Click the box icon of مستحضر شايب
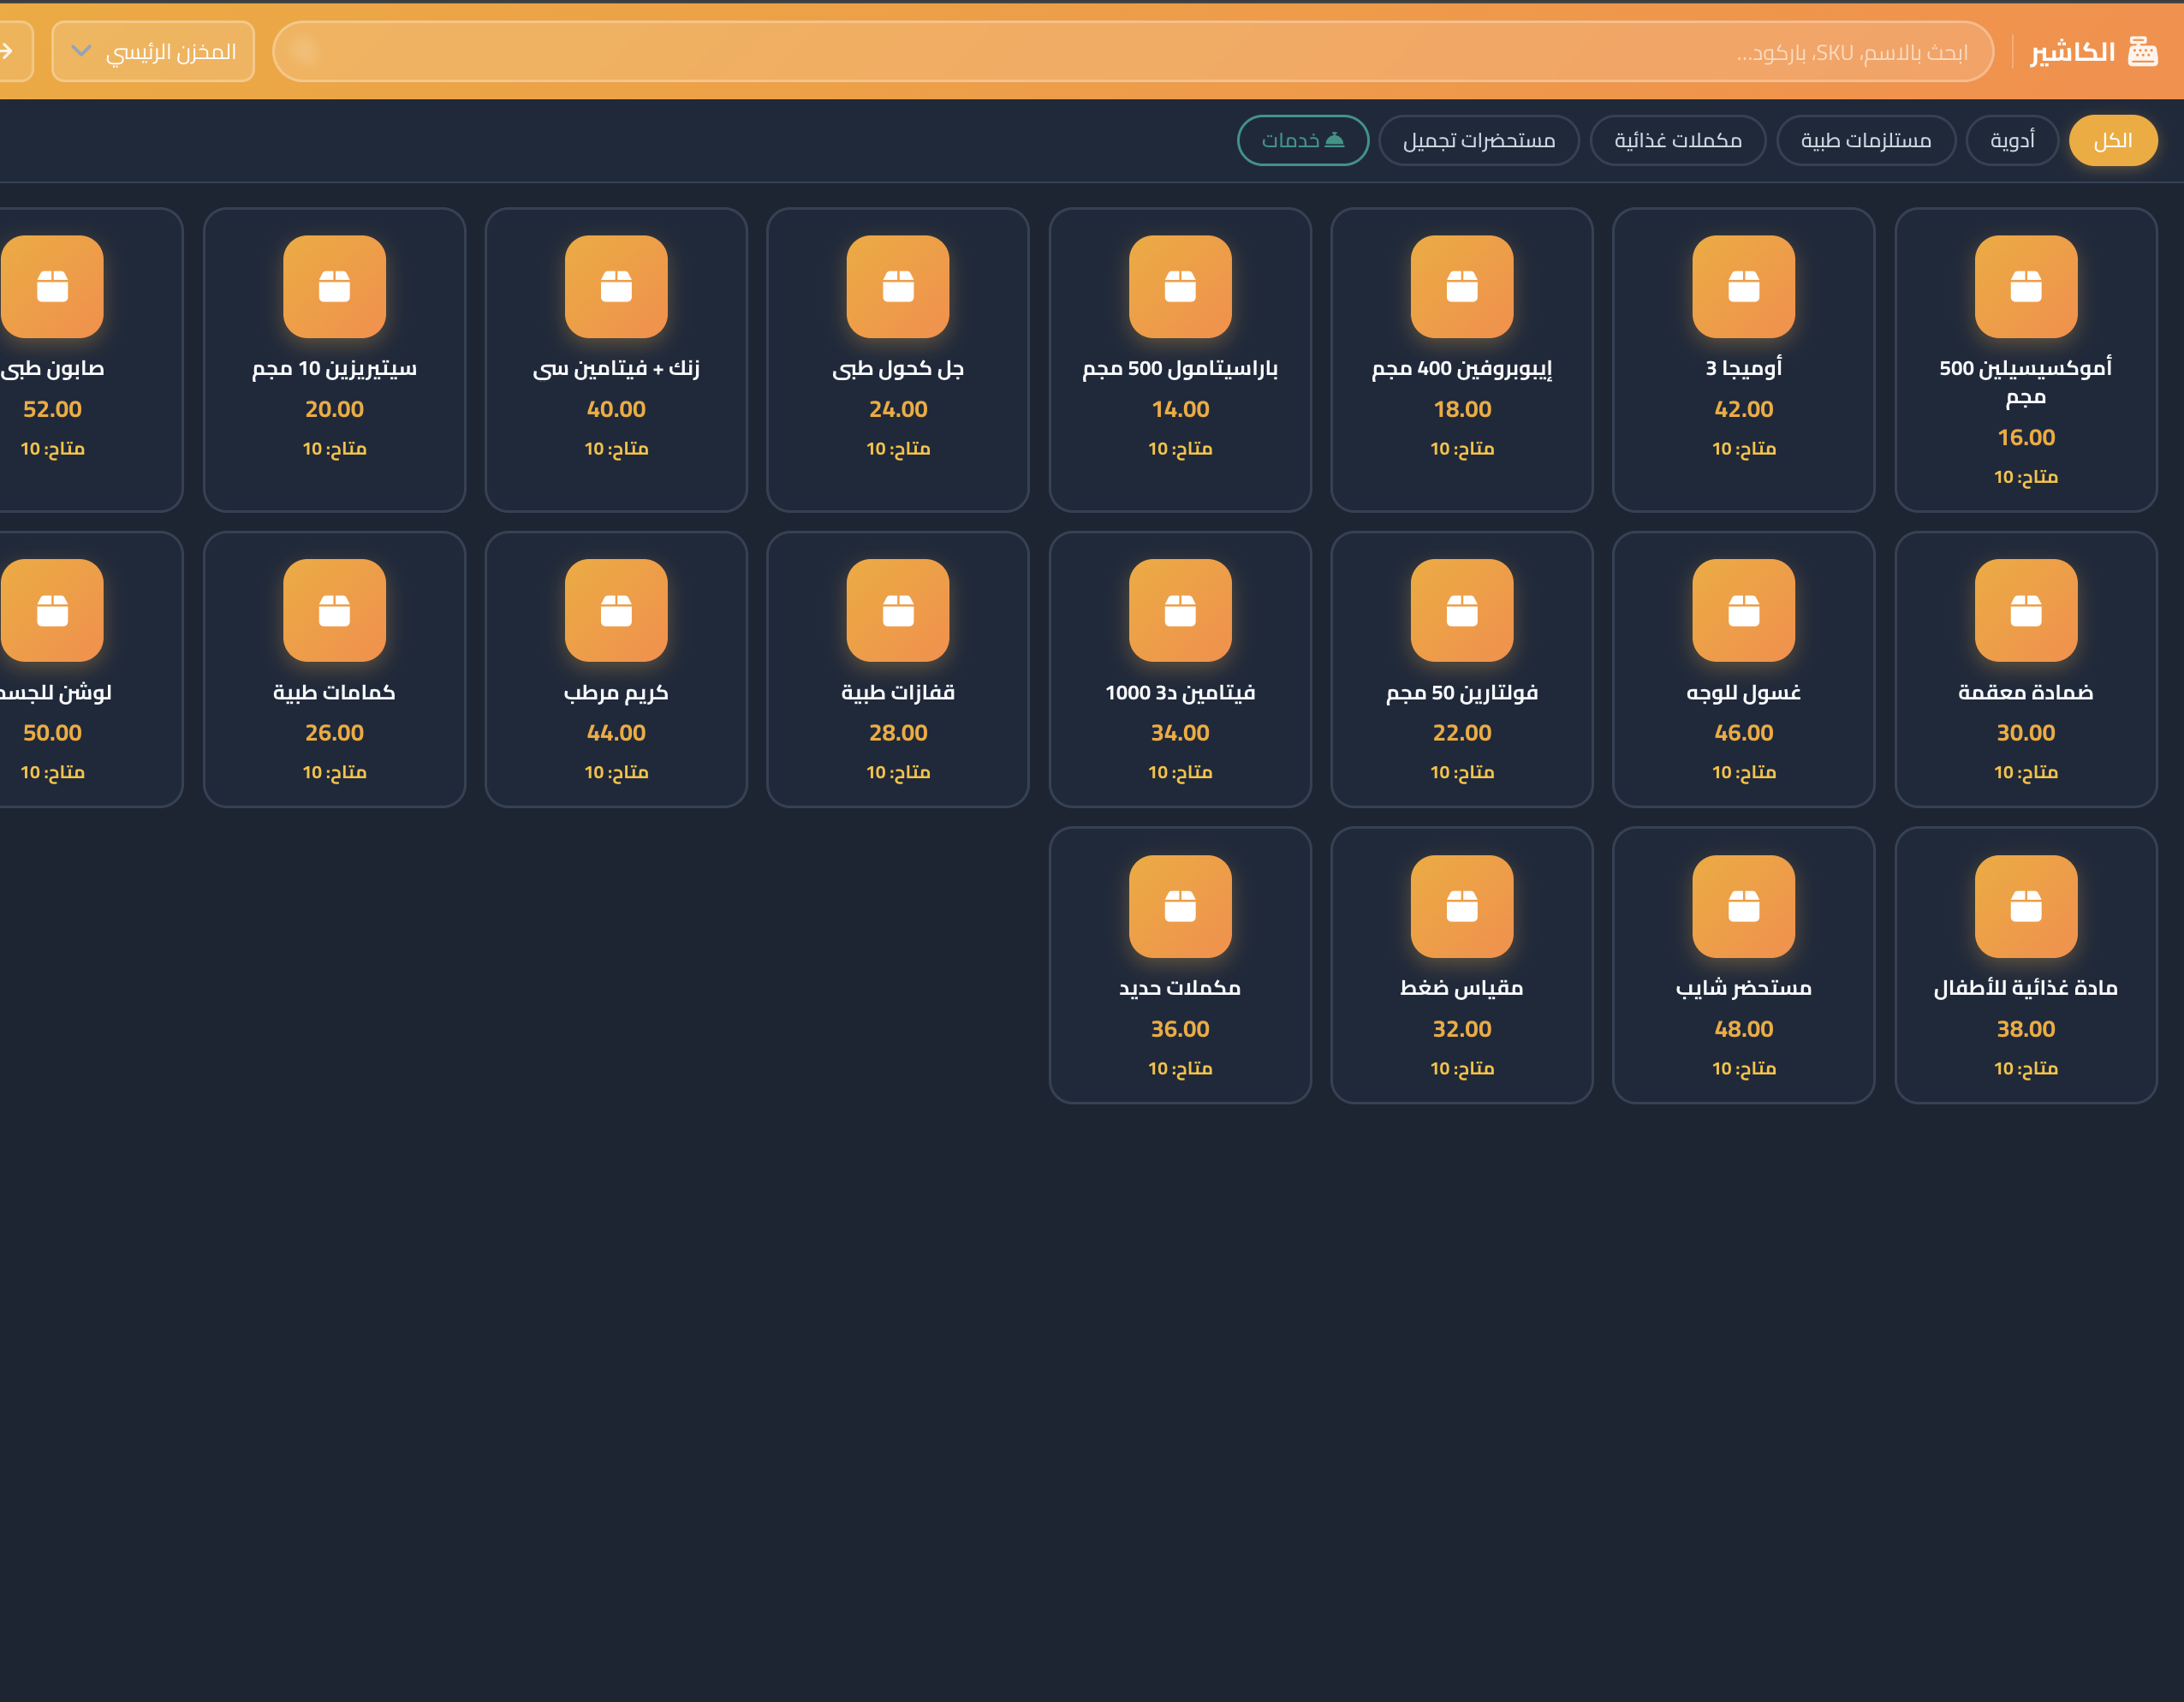2184x1702 pixels. coord(1744,906)
